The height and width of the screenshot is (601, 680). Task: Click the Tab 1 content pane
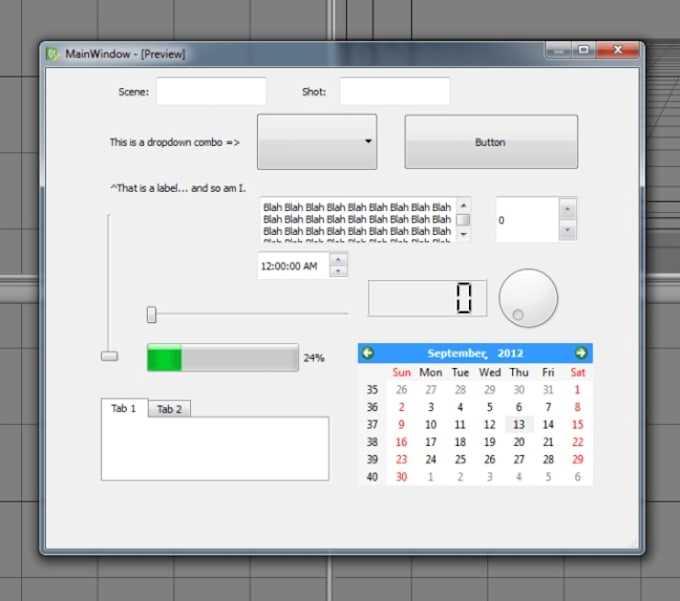coord(215,448)
